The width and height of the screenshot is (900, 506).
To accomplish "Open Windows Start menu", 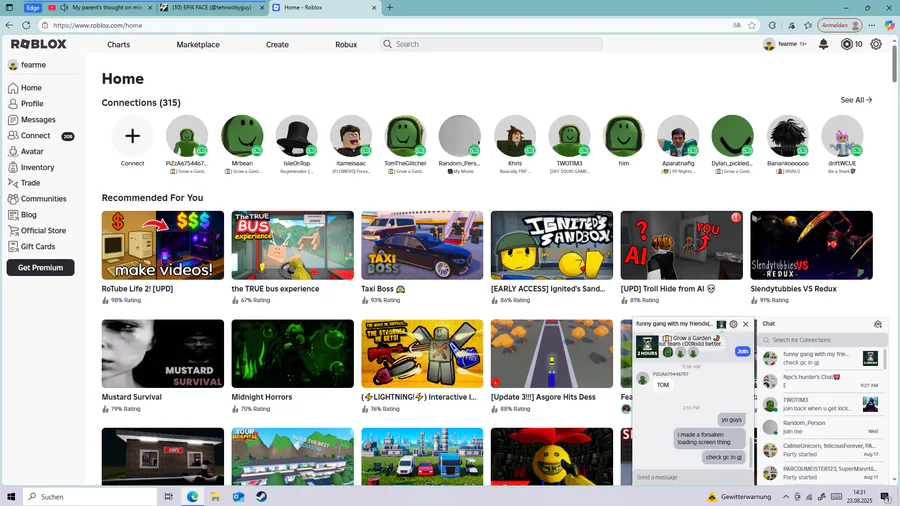I will [x=10, y=496].
